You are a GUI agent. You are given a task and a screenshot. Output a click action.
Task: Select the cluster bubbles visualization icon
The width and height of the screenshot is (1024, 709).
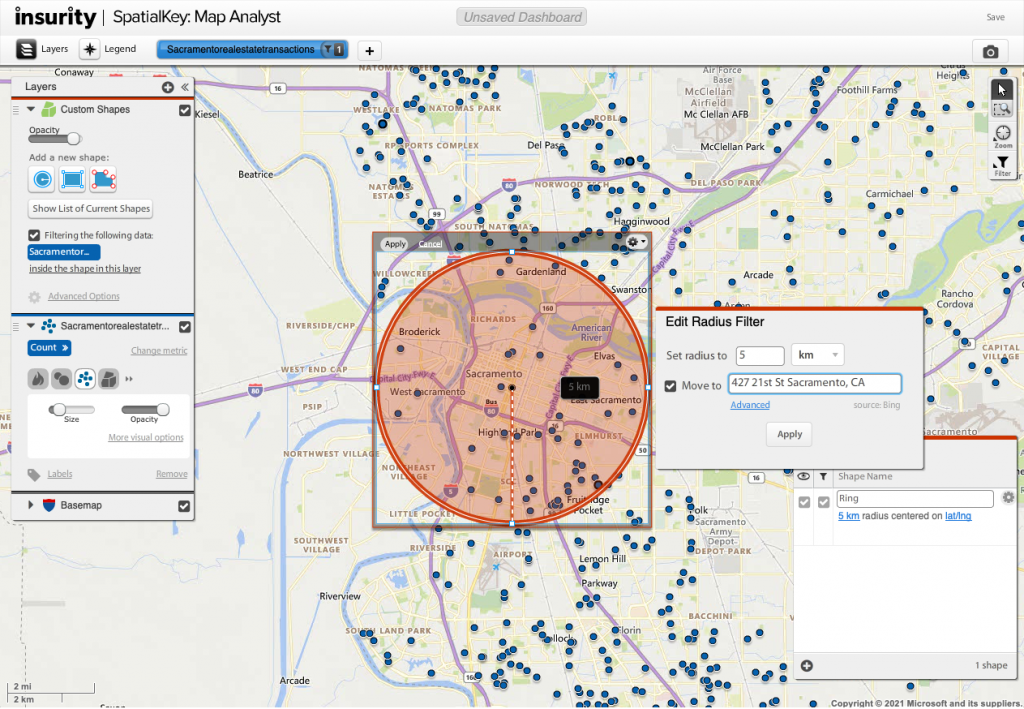[61, 379]
